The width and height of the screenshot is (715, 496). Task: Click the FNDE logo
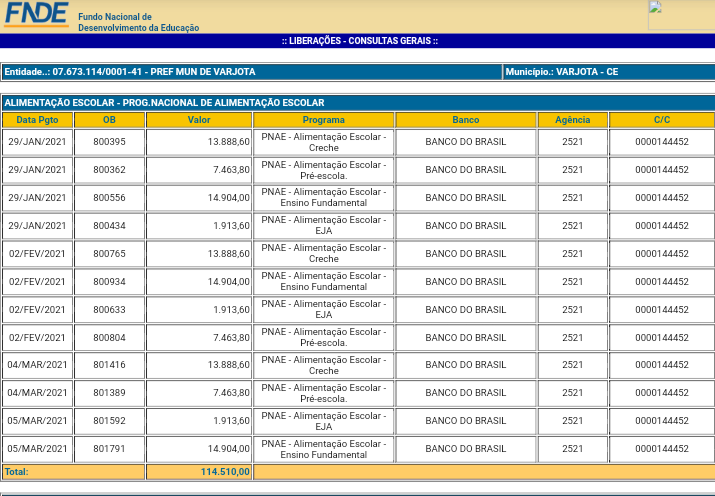(x=36, y=15)
